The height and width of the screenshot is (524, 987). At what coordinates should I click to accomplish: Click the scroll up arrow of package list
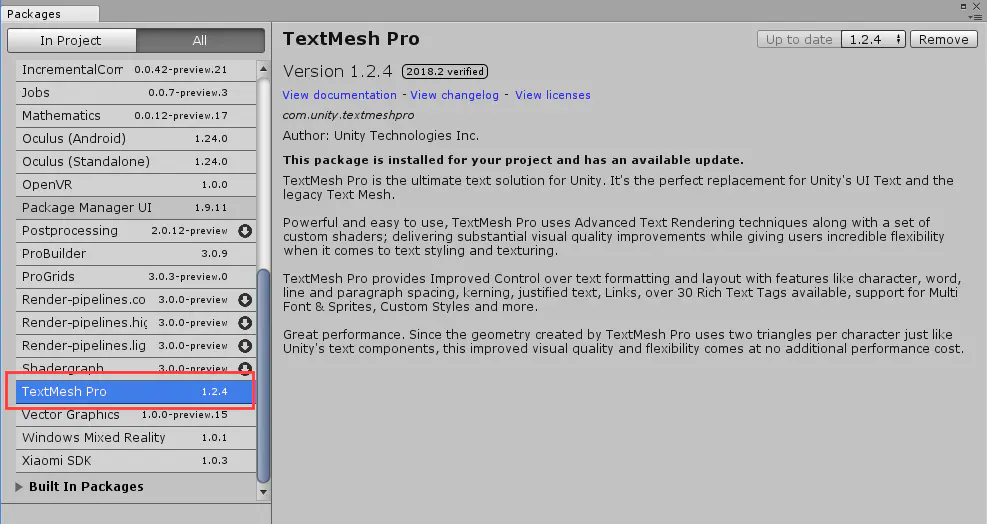tap(263, 69)
